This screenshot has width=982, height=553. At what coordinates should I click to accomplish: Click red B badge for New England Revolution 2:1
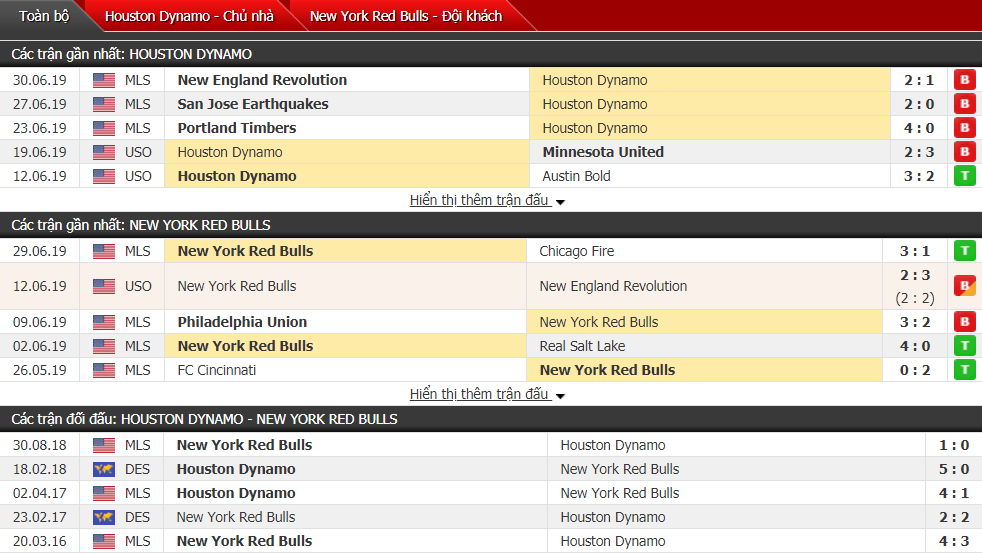coord(964,80)
